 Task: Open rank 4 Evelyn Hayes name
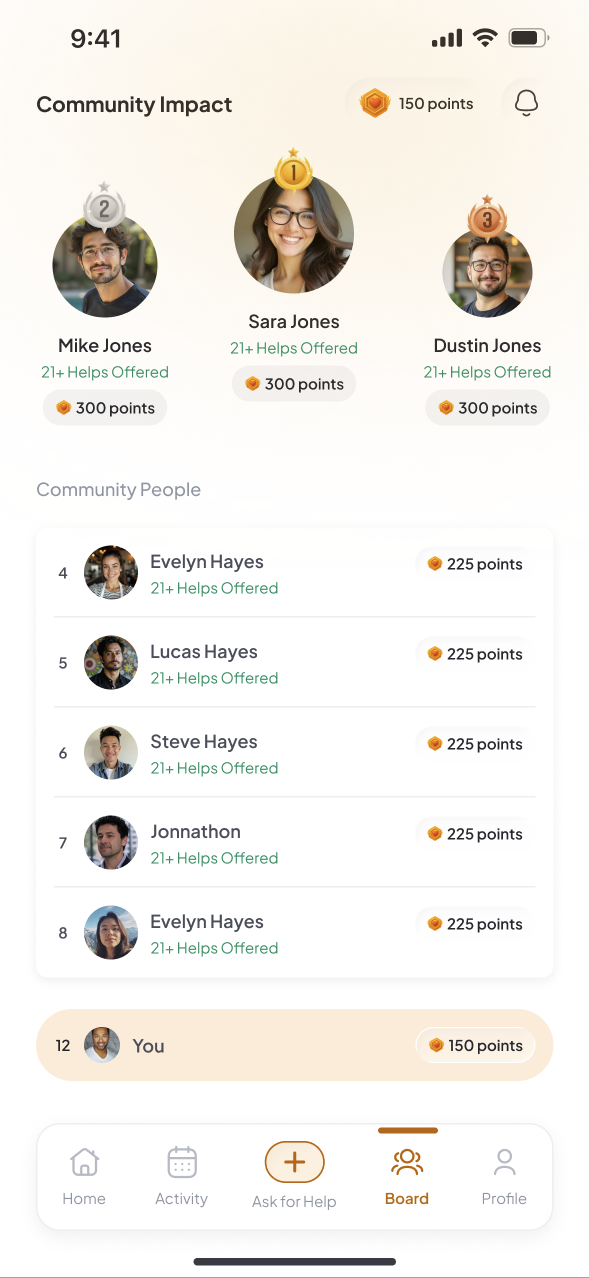207,562
